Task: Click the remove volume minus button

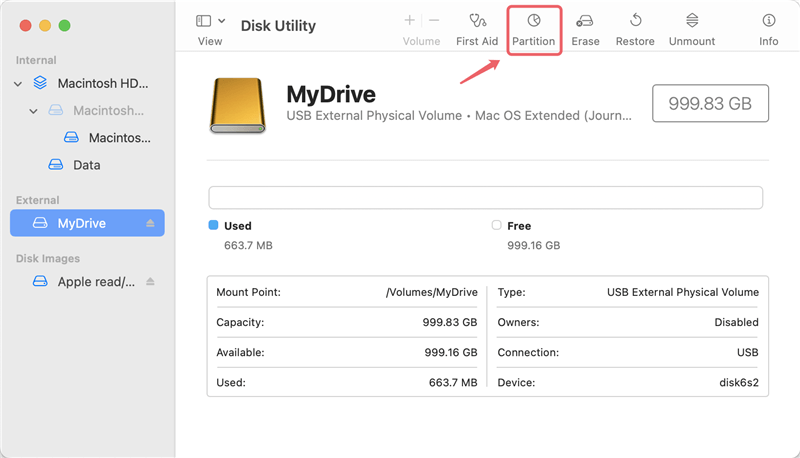Action: pyautogui.click(x=434, y=20)
